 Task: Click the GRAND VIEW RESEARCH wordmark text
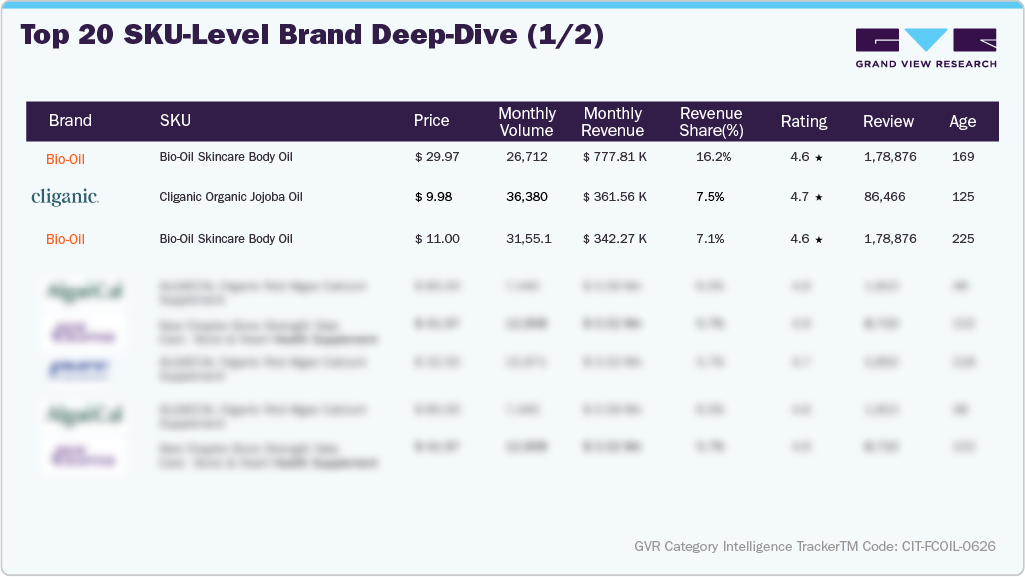pyautogui.click(x=926, y=64)
